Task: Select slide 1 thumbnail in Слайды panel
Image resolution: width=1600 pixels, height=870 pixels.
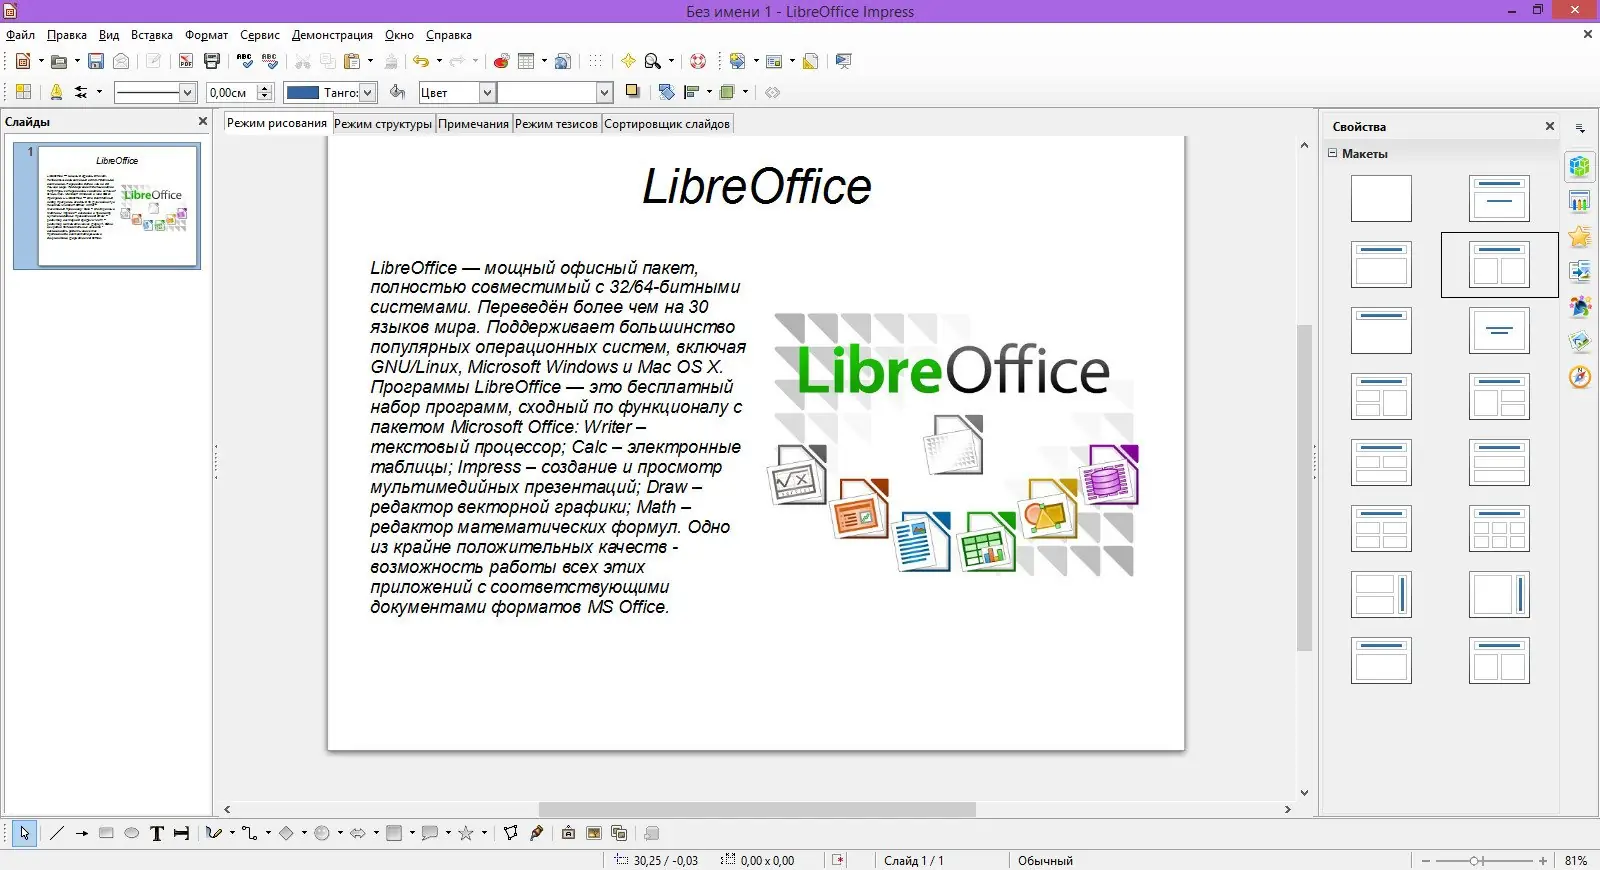Action: tap(107, 206)
